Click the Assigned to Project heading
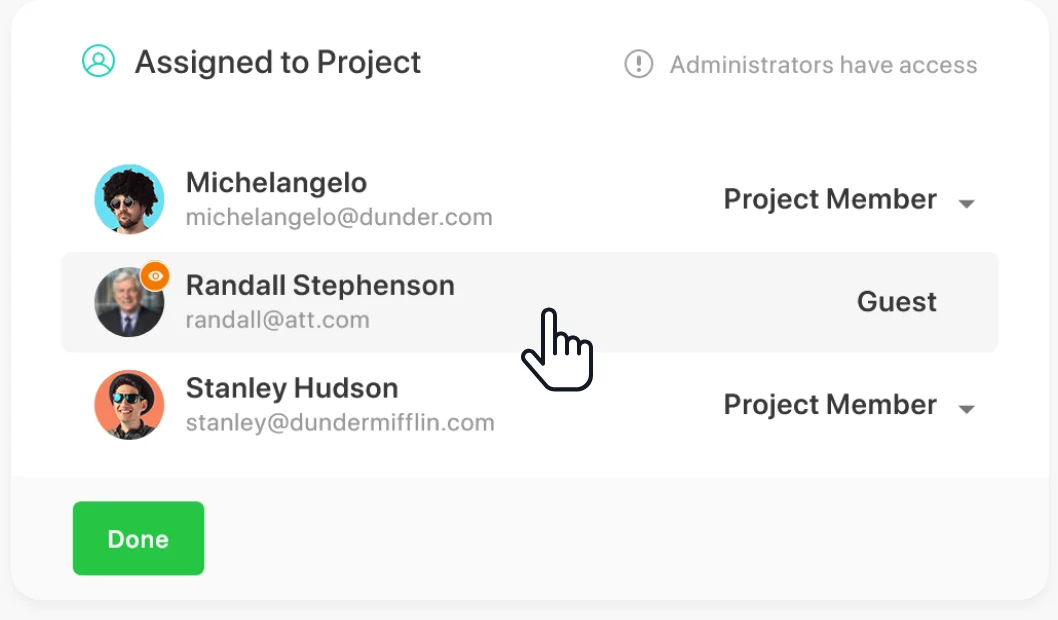This screenshot has width=1058, height=620. [278, 62]
